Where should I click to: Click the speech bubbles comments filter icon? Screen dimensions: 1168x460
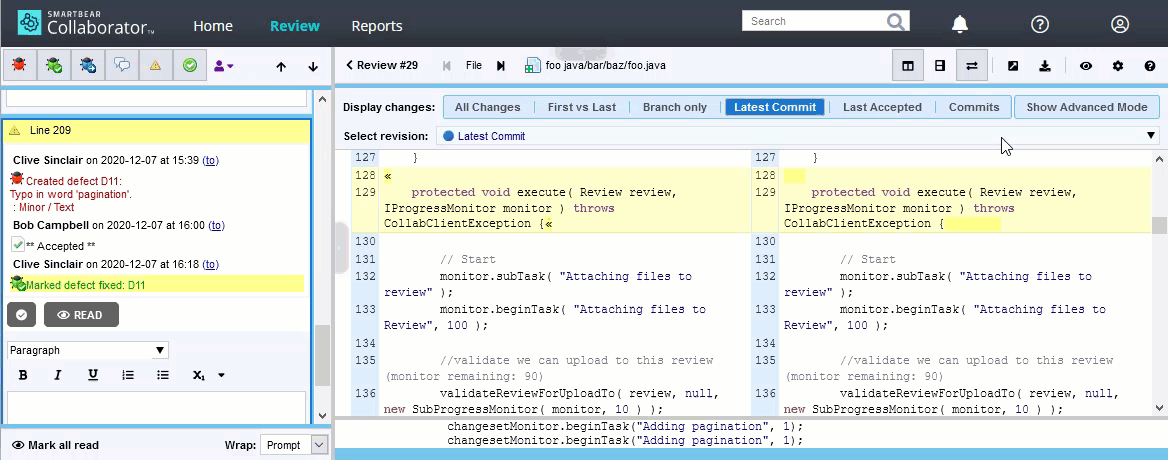click(122, 66)
